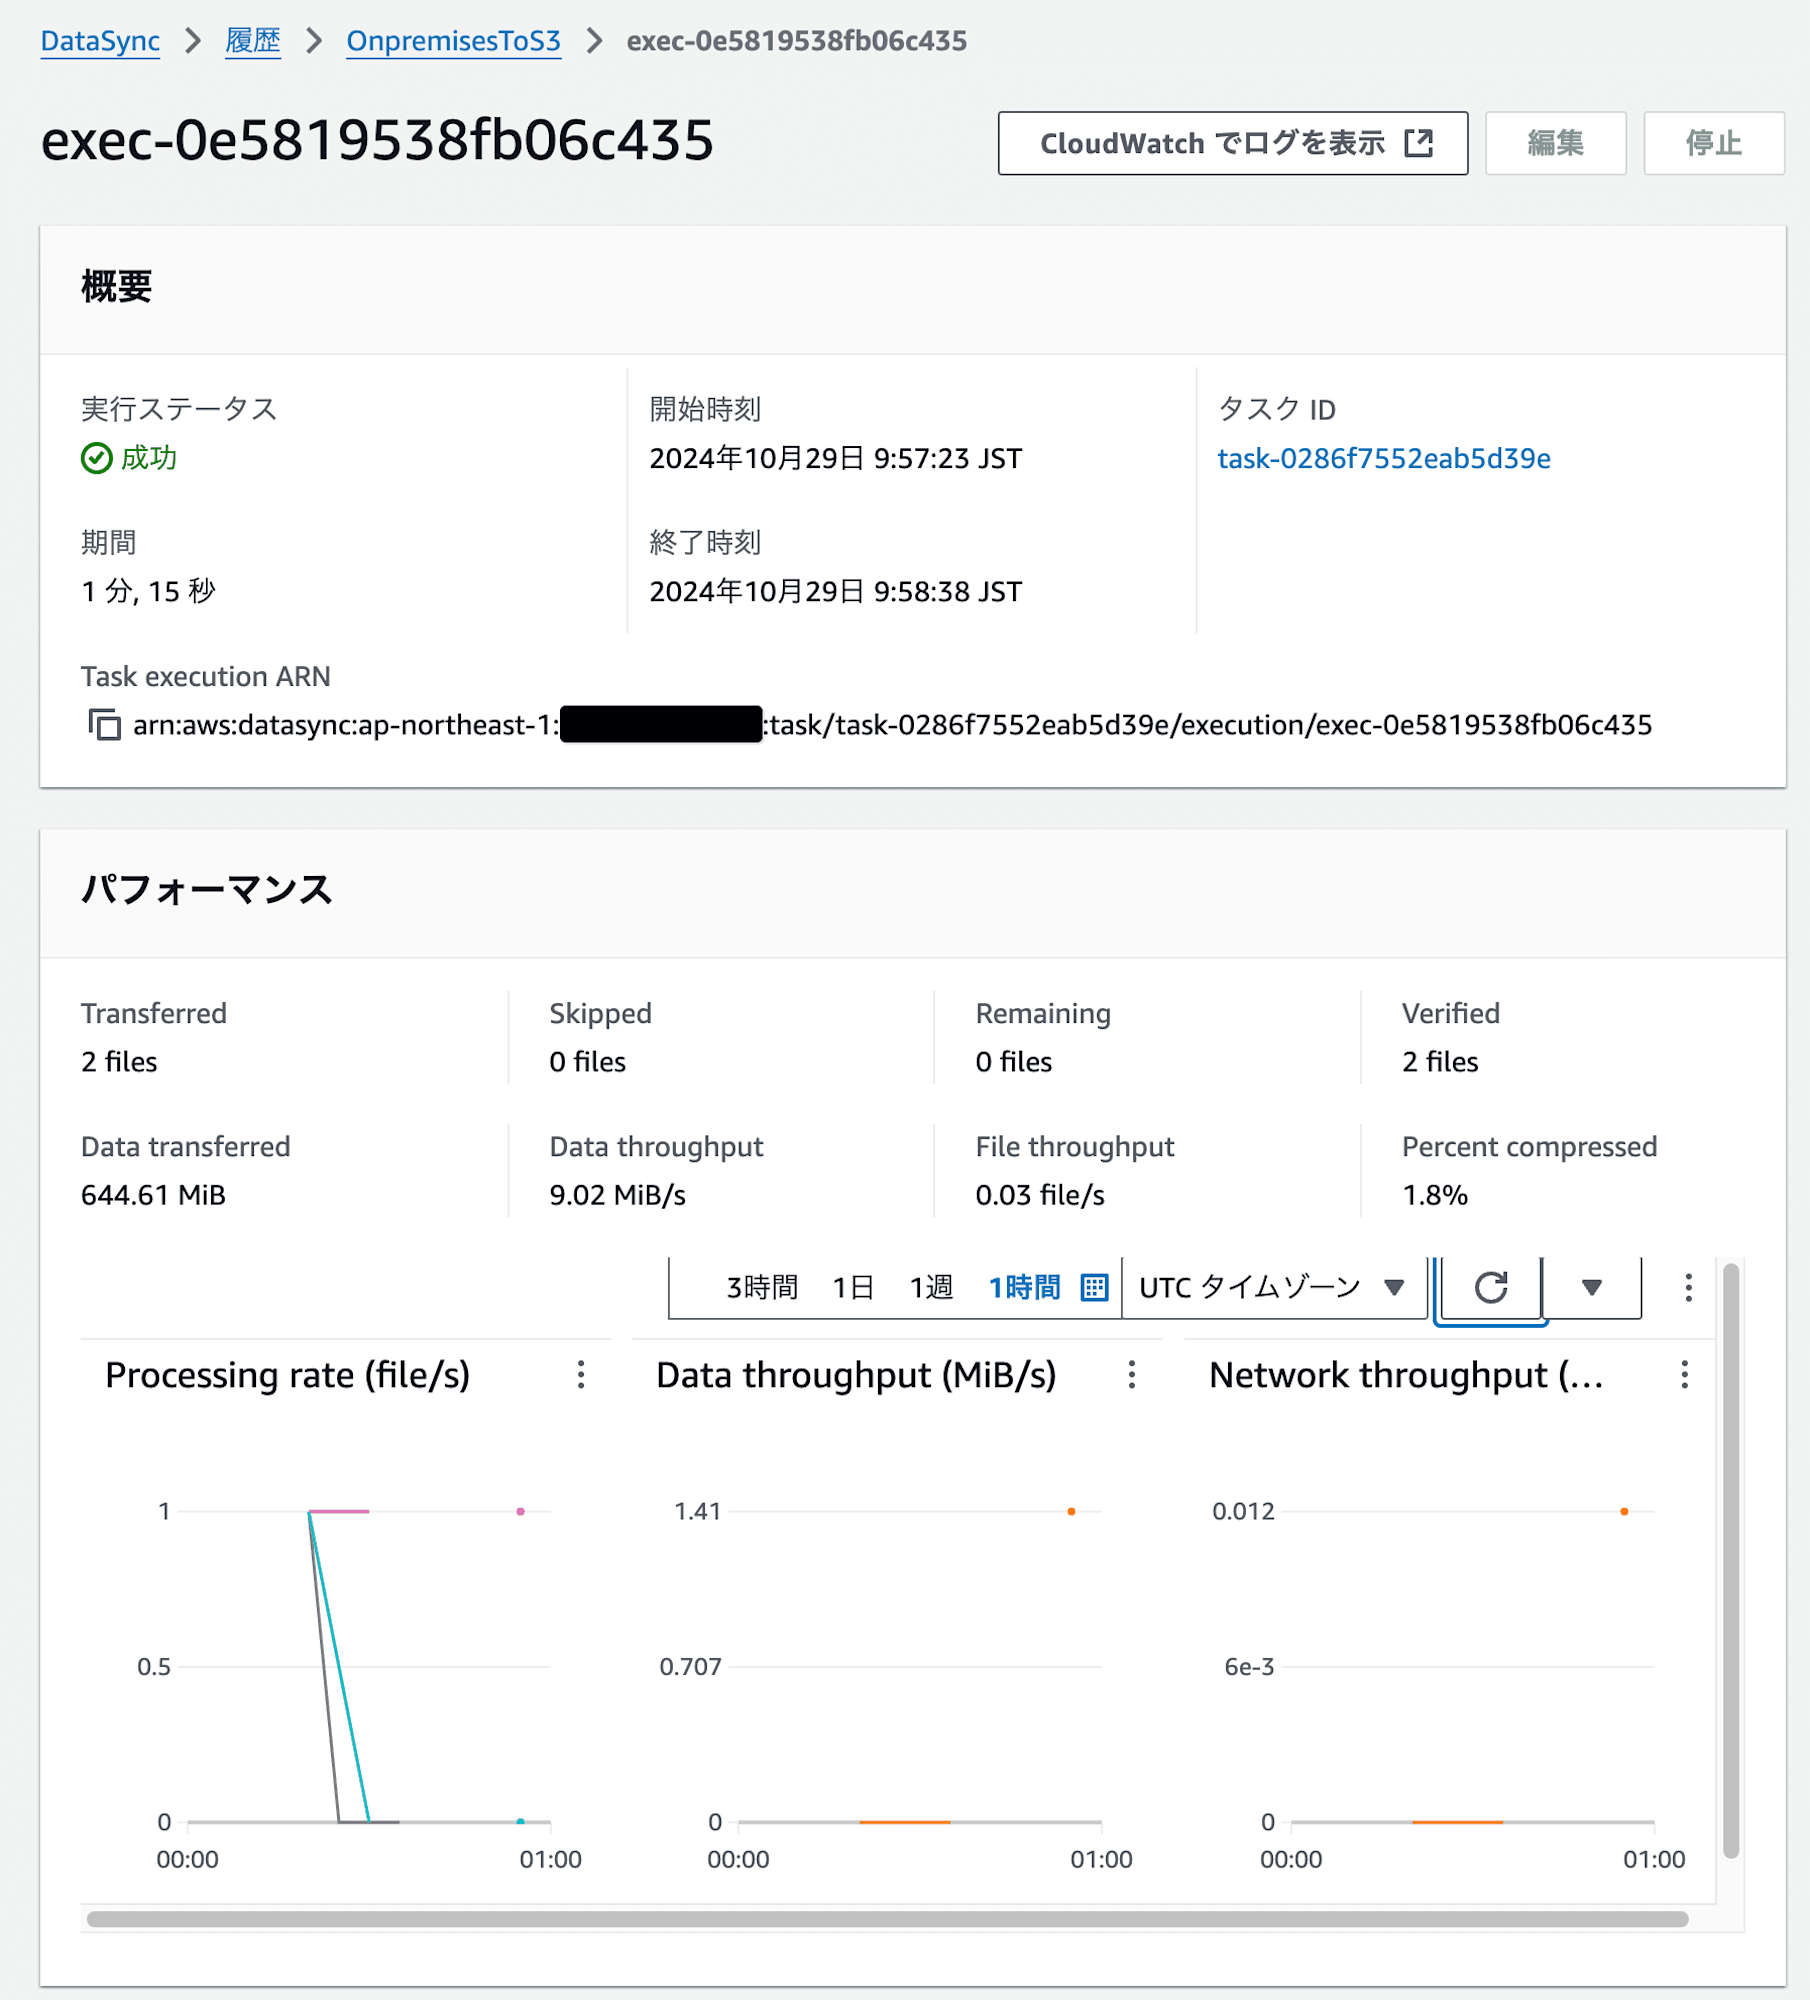The width and height of the screenshot is (1810, 2000).
Task: Click the orange data point in Data throughput graph
Action: coord(1071,1511)
